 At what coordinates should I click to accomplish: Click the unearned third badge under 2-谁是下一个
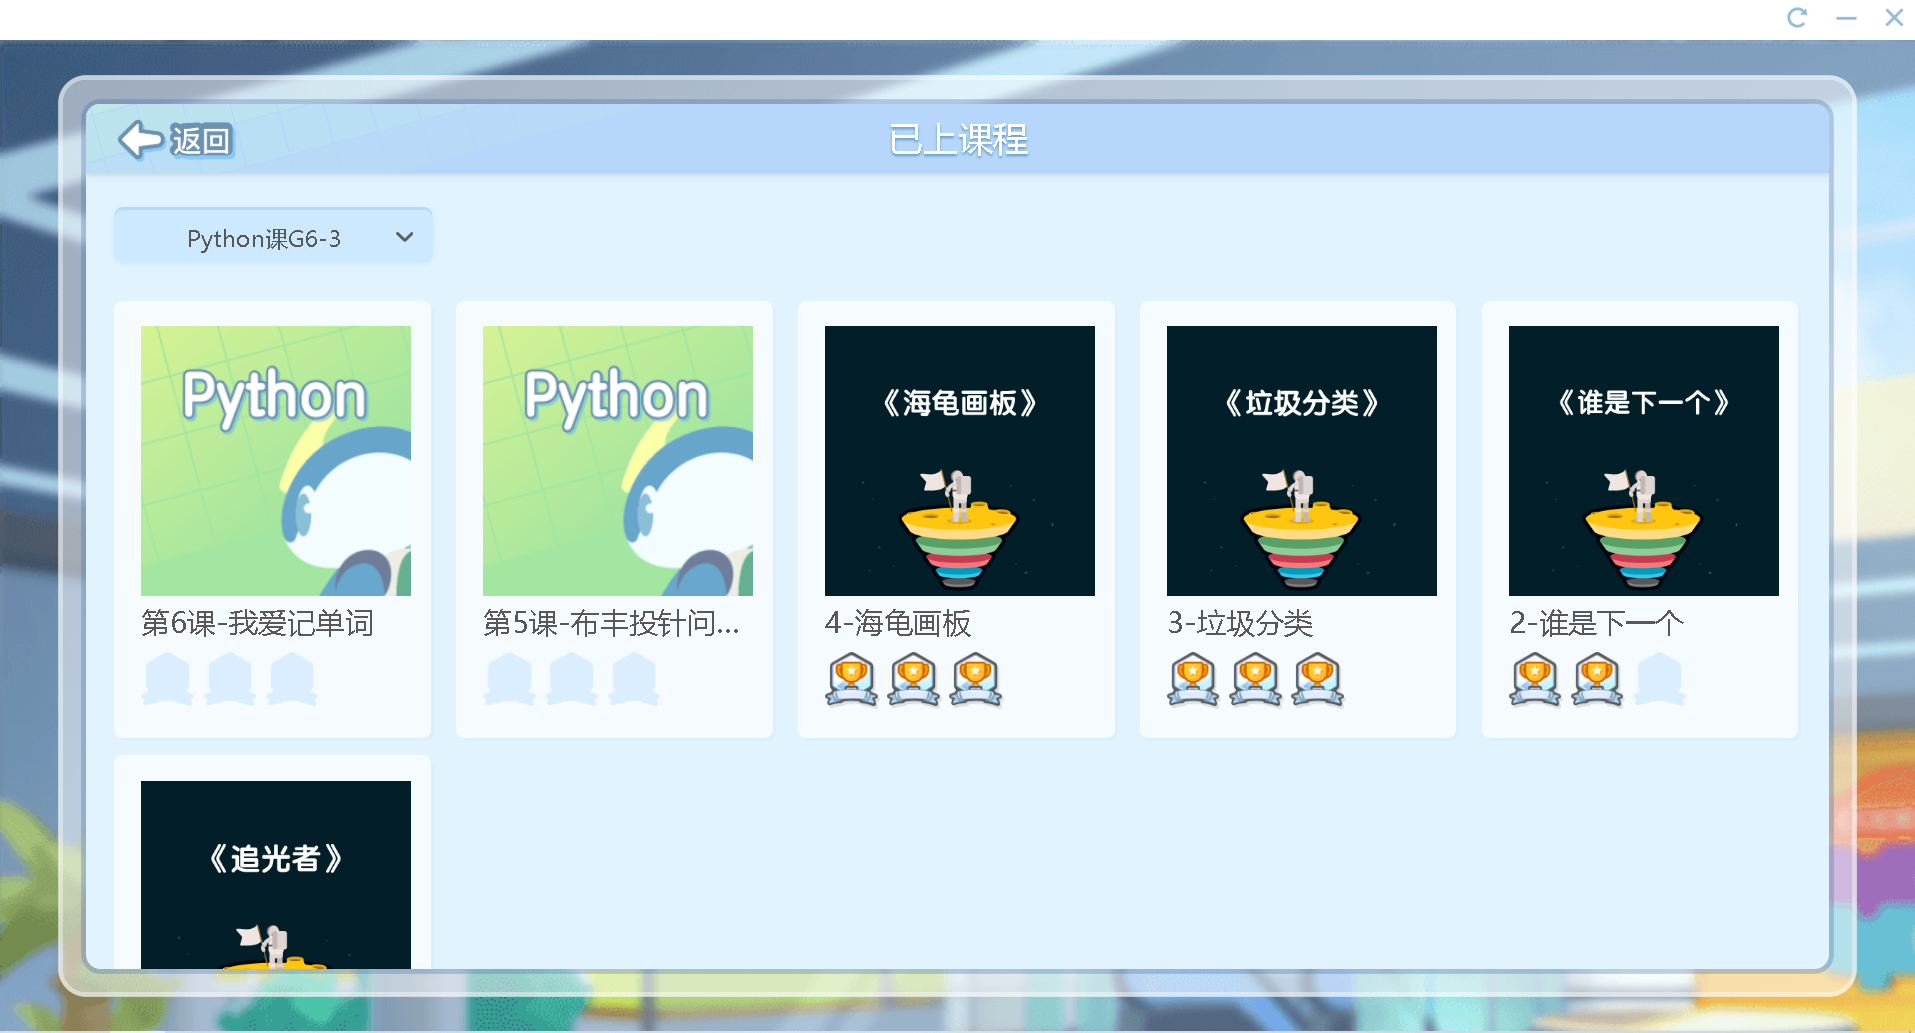click(1660, 680)
